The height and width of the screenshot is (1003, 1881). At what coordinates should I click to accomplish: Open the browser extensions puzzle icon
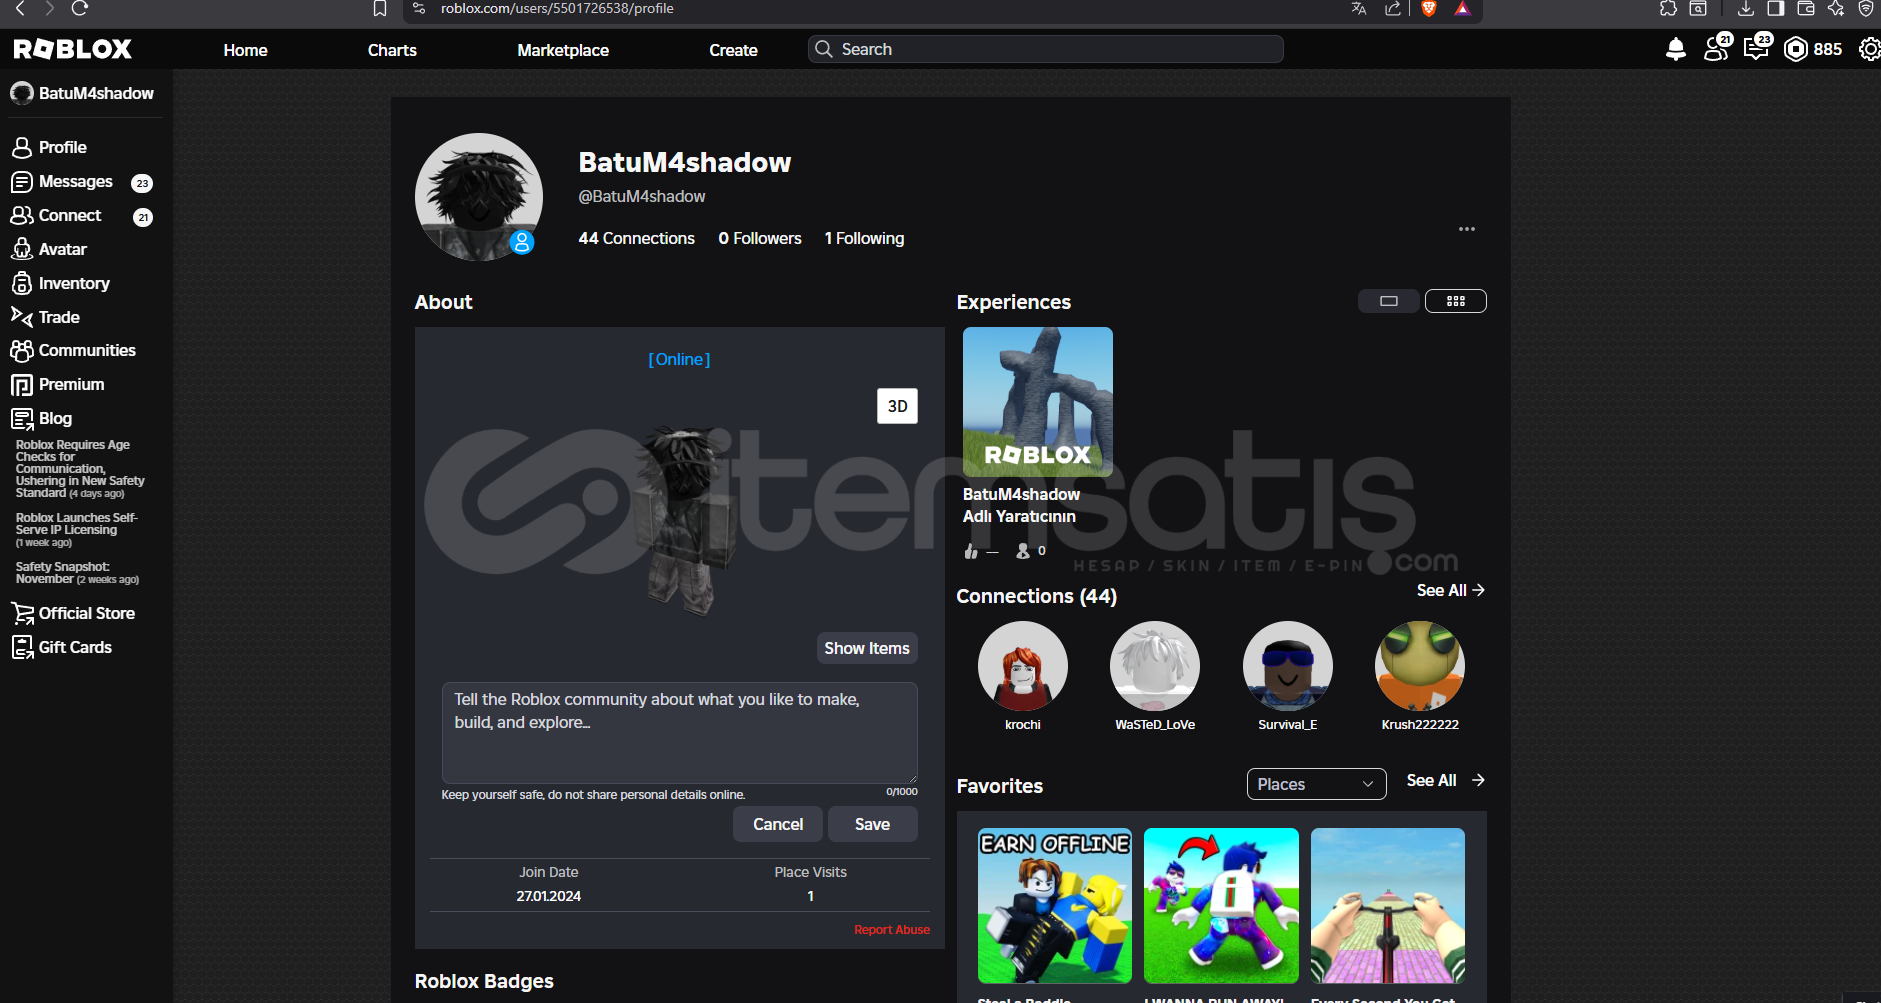[1668, 8]
